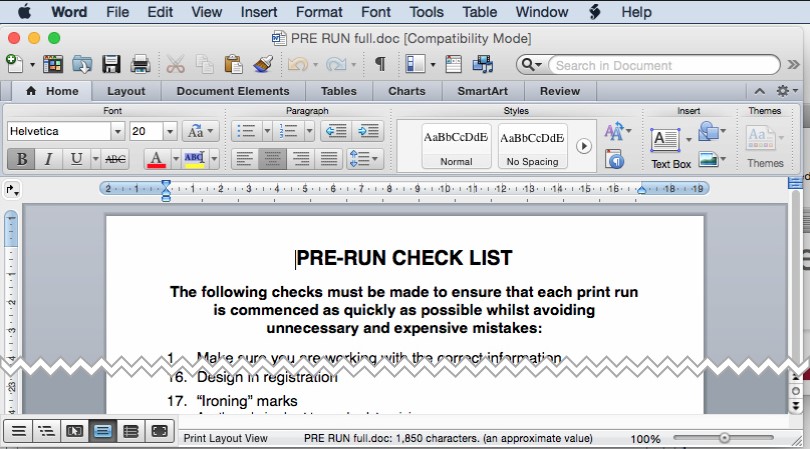Viewport: 810px width, 449px height.
Task: Apply the No Spacing style
Action: pyautogui.click(x=532, y=146)
